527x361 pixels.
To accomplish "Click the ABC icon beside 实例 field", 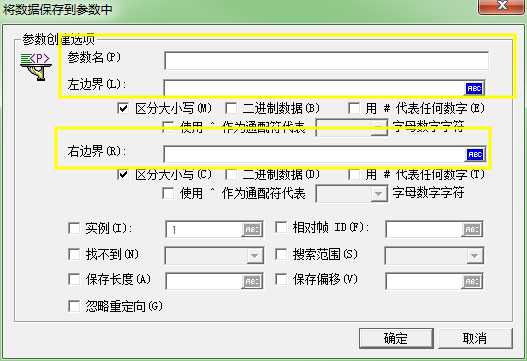I will (x=252, y=230).
